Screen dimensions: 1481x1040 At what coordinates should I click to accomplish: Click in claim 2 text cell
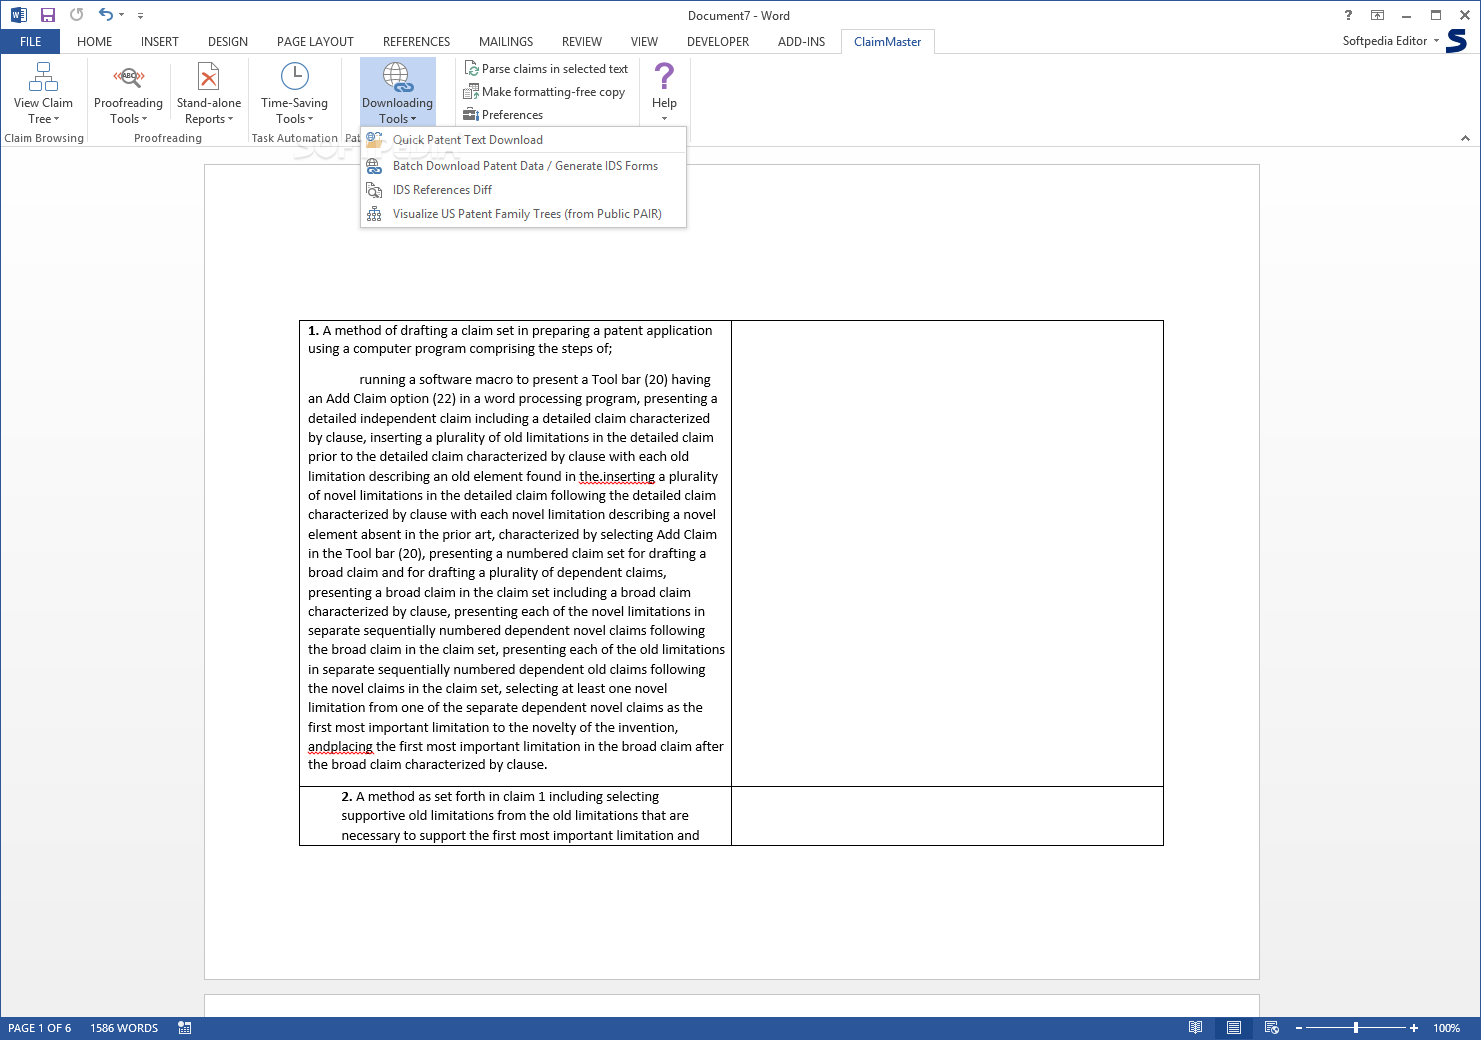point(515,816)
